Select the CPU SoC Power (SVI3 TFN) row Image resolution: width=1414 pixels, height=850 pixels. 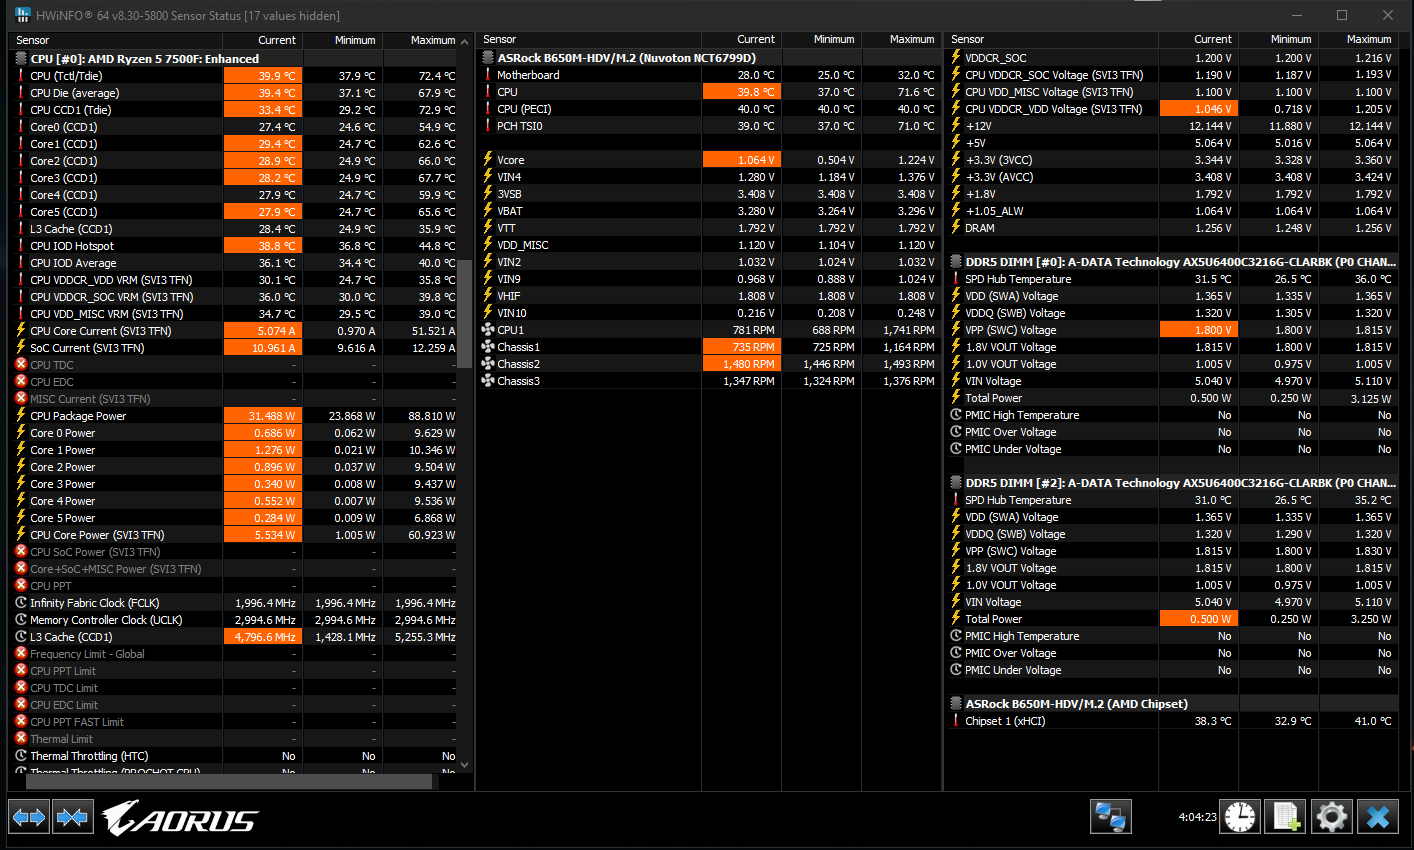[235, 552]
